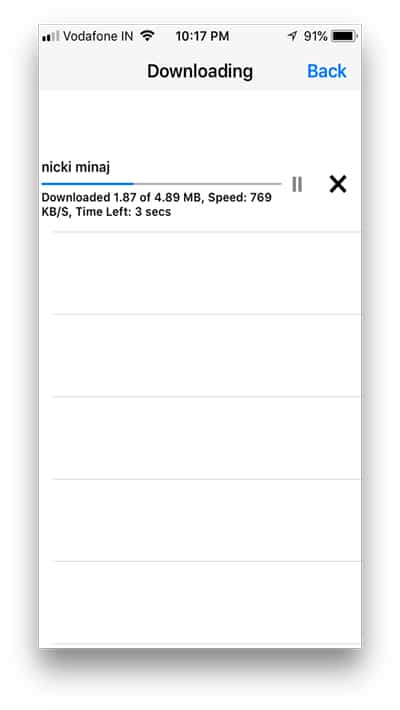Tap the location arrow icon
Screen dimensions: 400x710
pyautogui.click(x=293, y=36)
